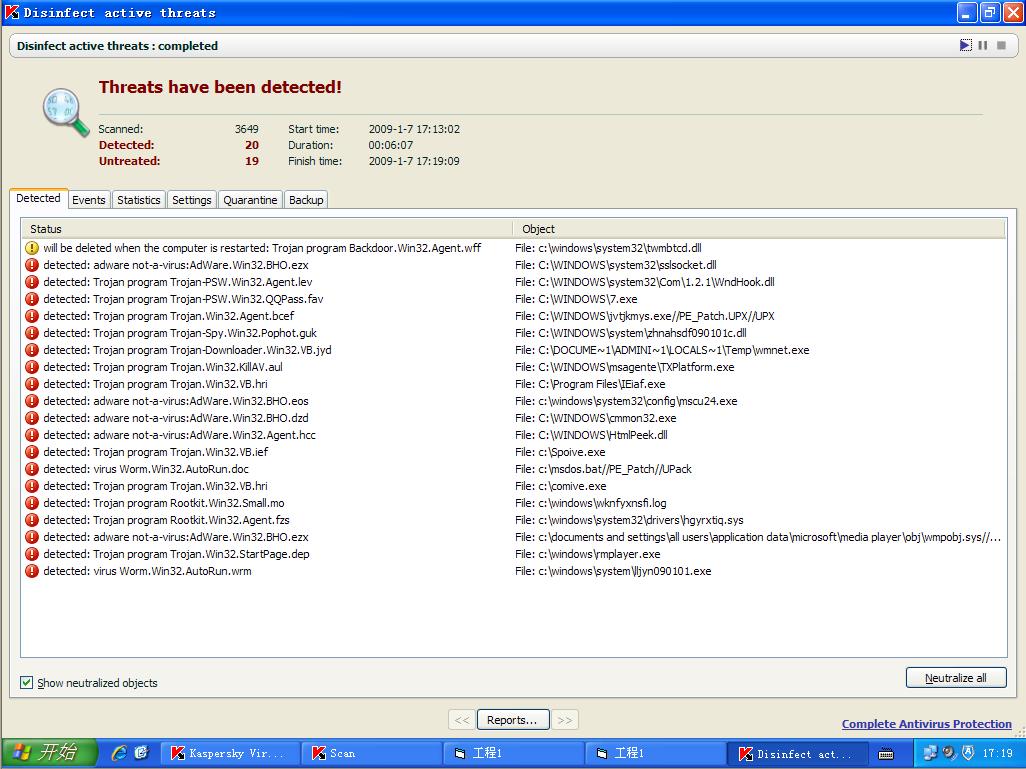Click red alert icon for Worm.Win32.AutoRun.wrm
This screenshot has height=769, width=1026.
click(32, 571)
